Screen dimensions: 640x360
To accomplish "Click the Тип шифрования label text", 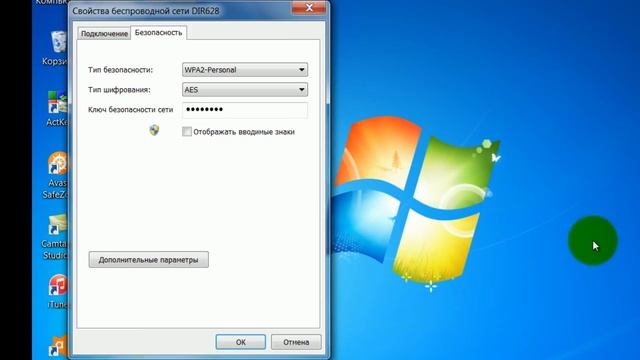I will (x=119, y=90).
